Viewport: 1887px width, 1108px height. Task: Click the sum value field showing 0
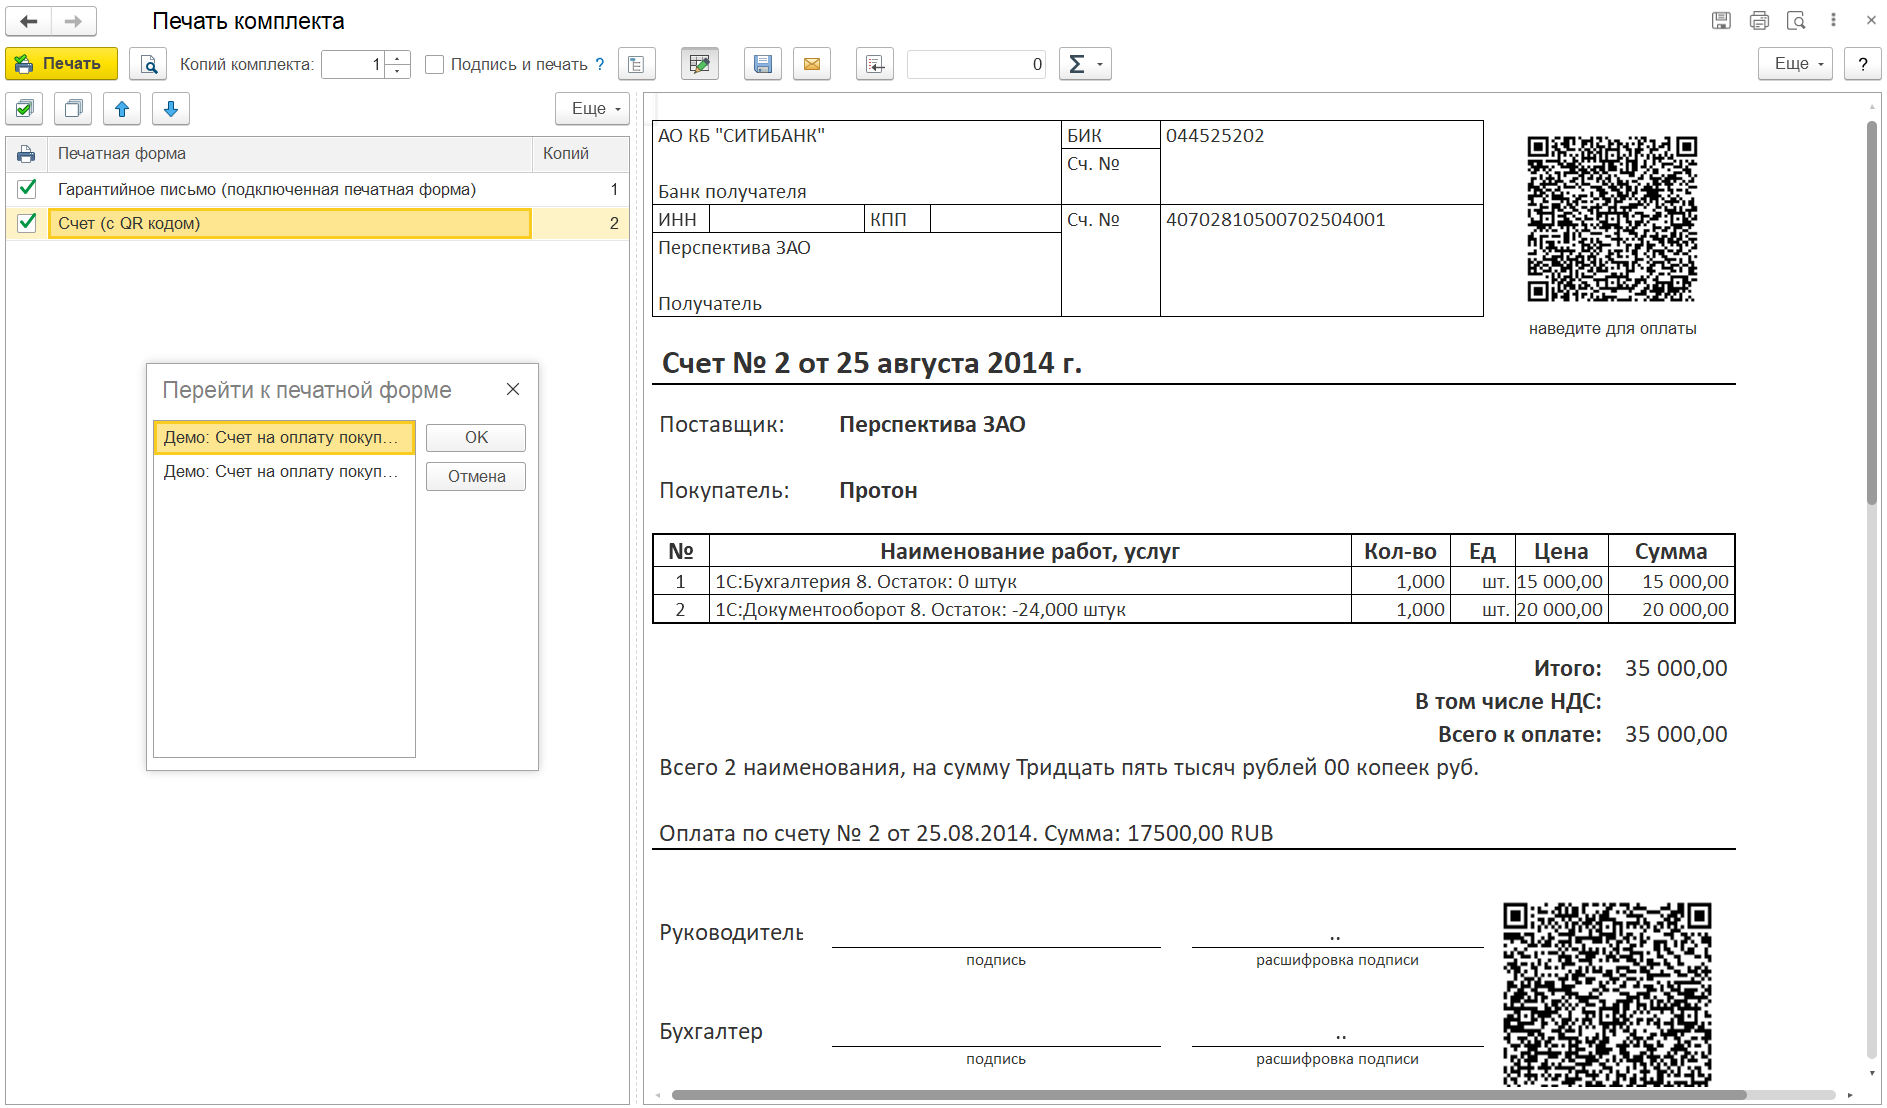(976, 64)
